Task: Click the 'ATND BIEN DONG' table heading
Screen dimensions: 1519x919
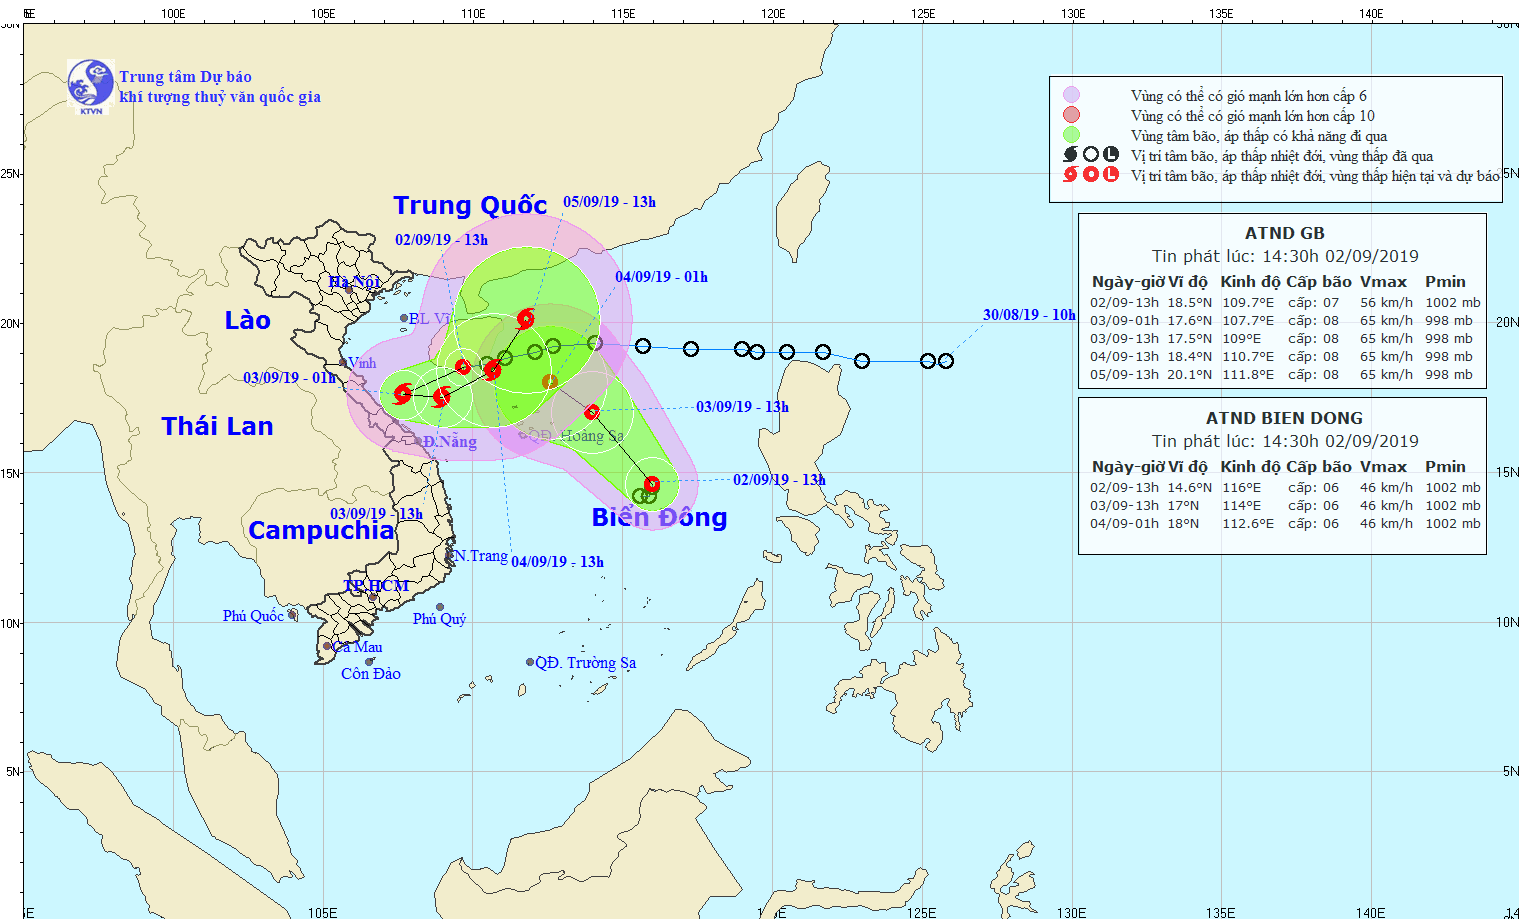Action: (x=1284, y=418)
